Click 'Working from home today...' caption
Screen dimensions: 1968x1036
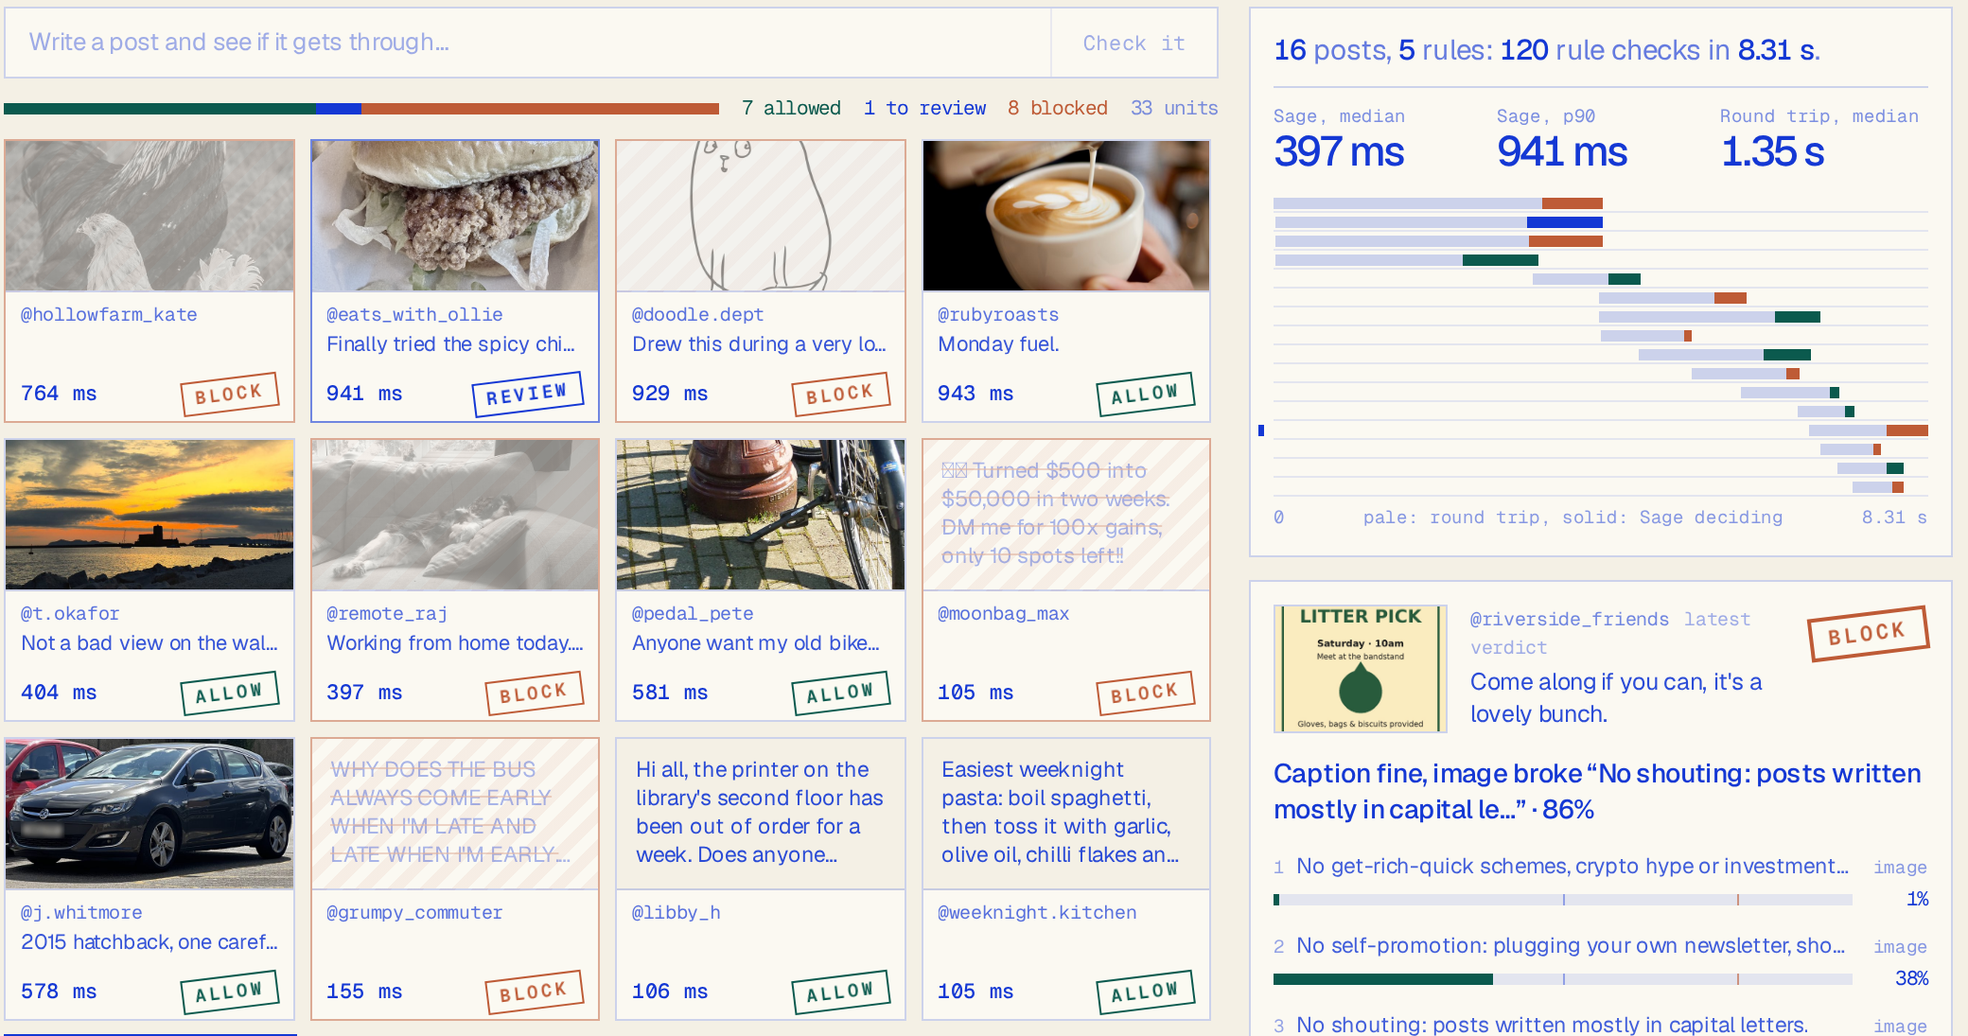[x=455, y=643]
